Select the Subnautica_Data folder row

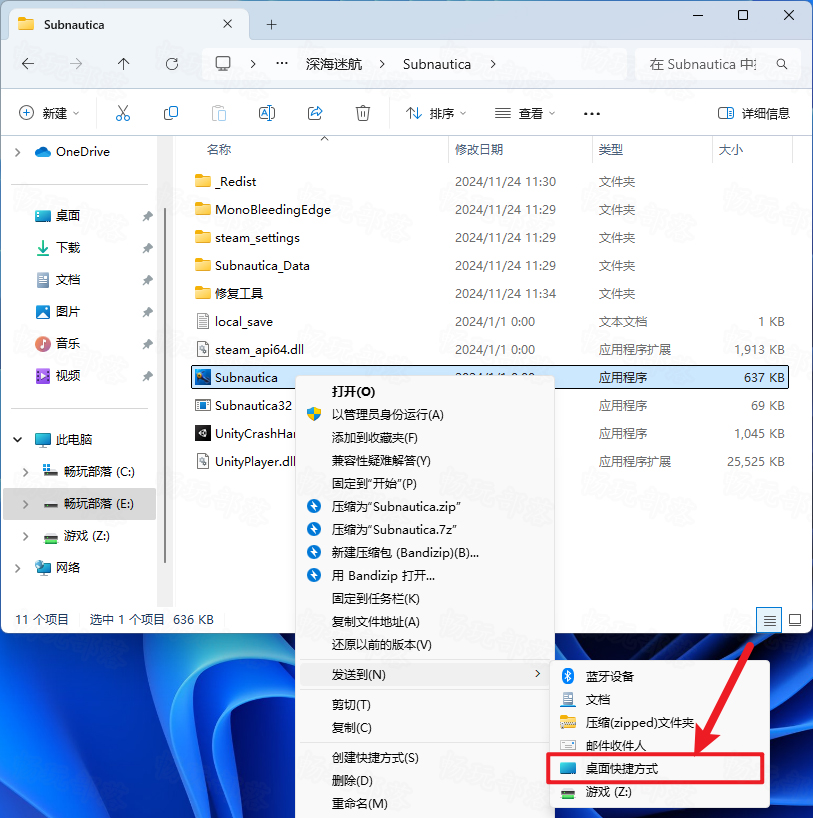point(490,266)
